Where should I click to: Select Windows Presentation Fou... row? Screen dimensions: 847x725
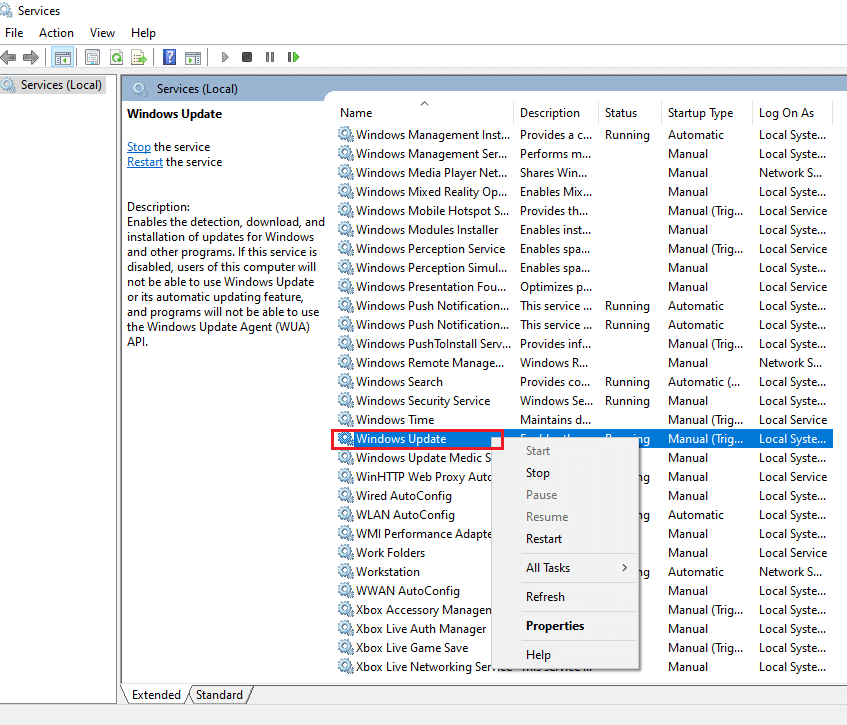(582, 286)
